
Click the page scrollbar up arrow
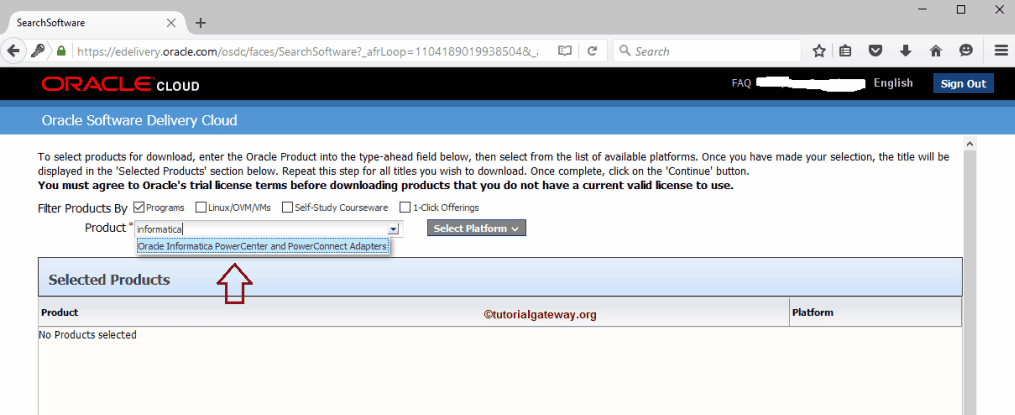pos(969,143)
